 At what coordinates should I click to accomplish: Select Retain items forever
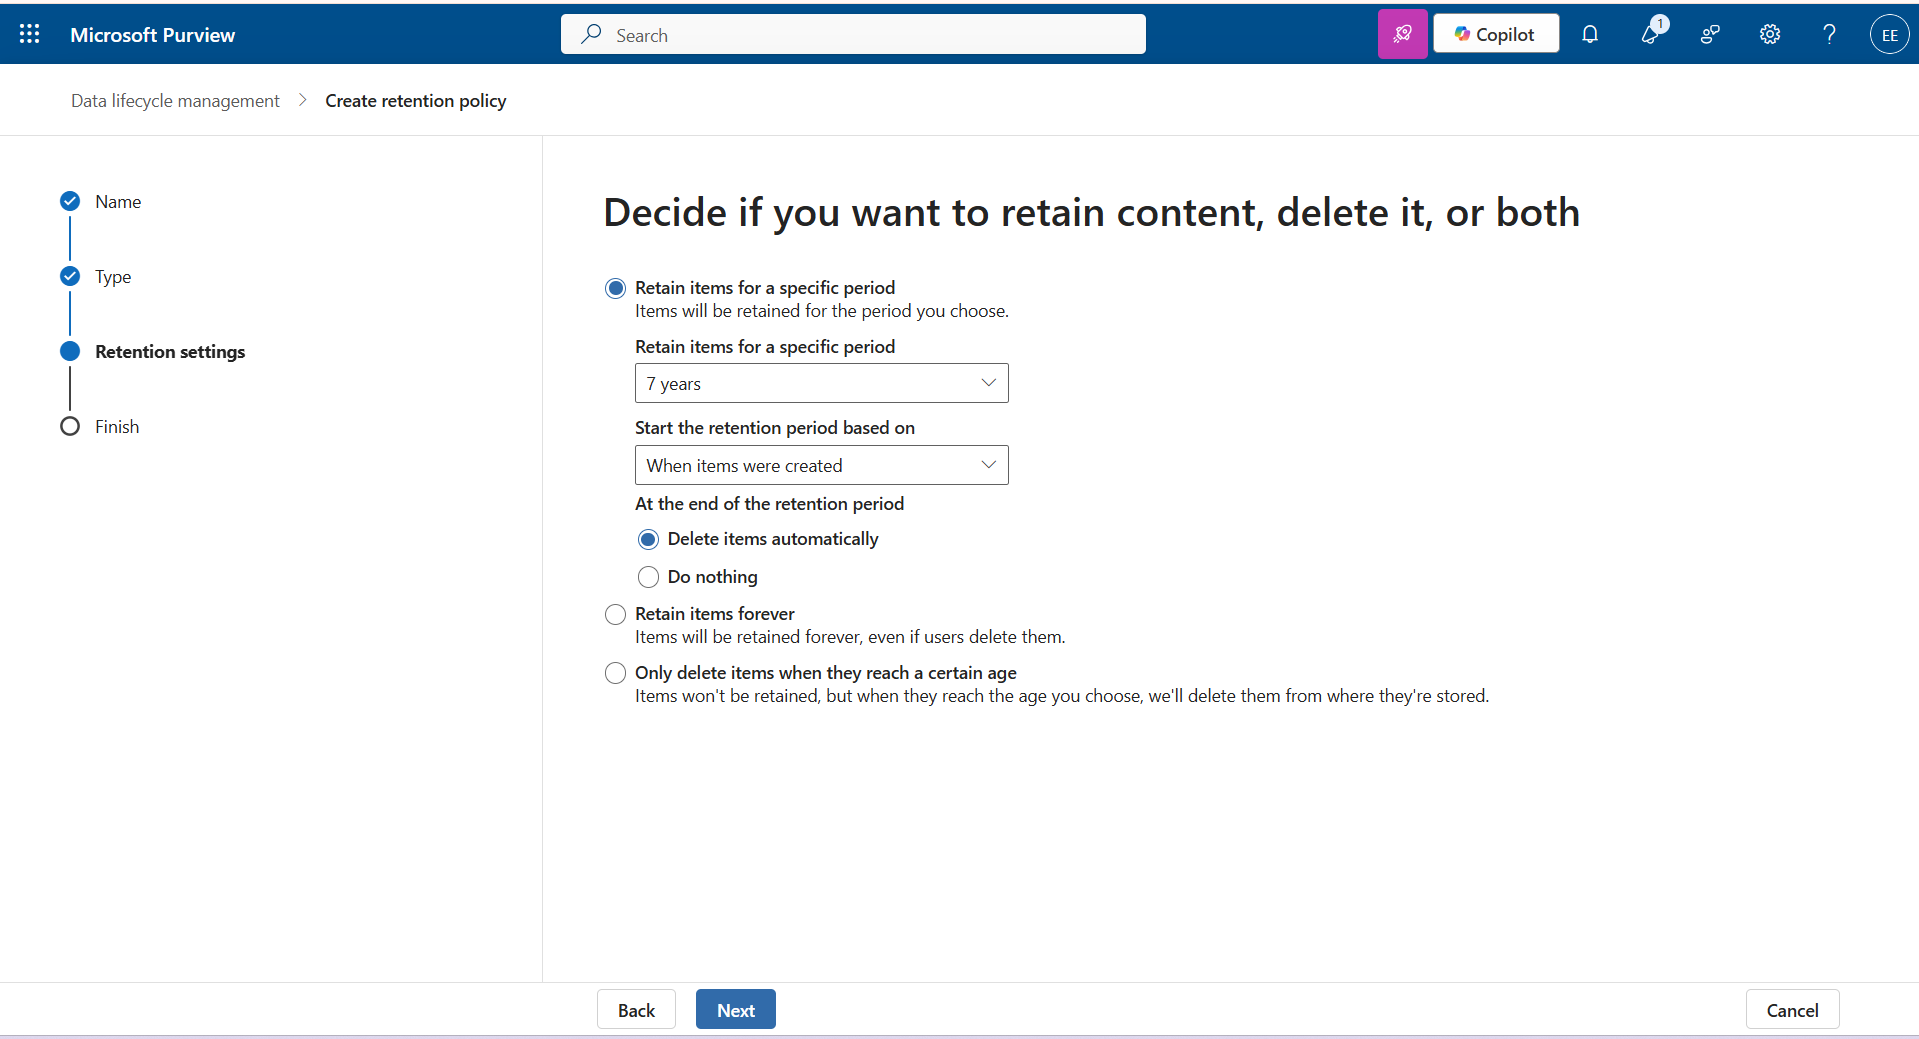tap(615, 614)
